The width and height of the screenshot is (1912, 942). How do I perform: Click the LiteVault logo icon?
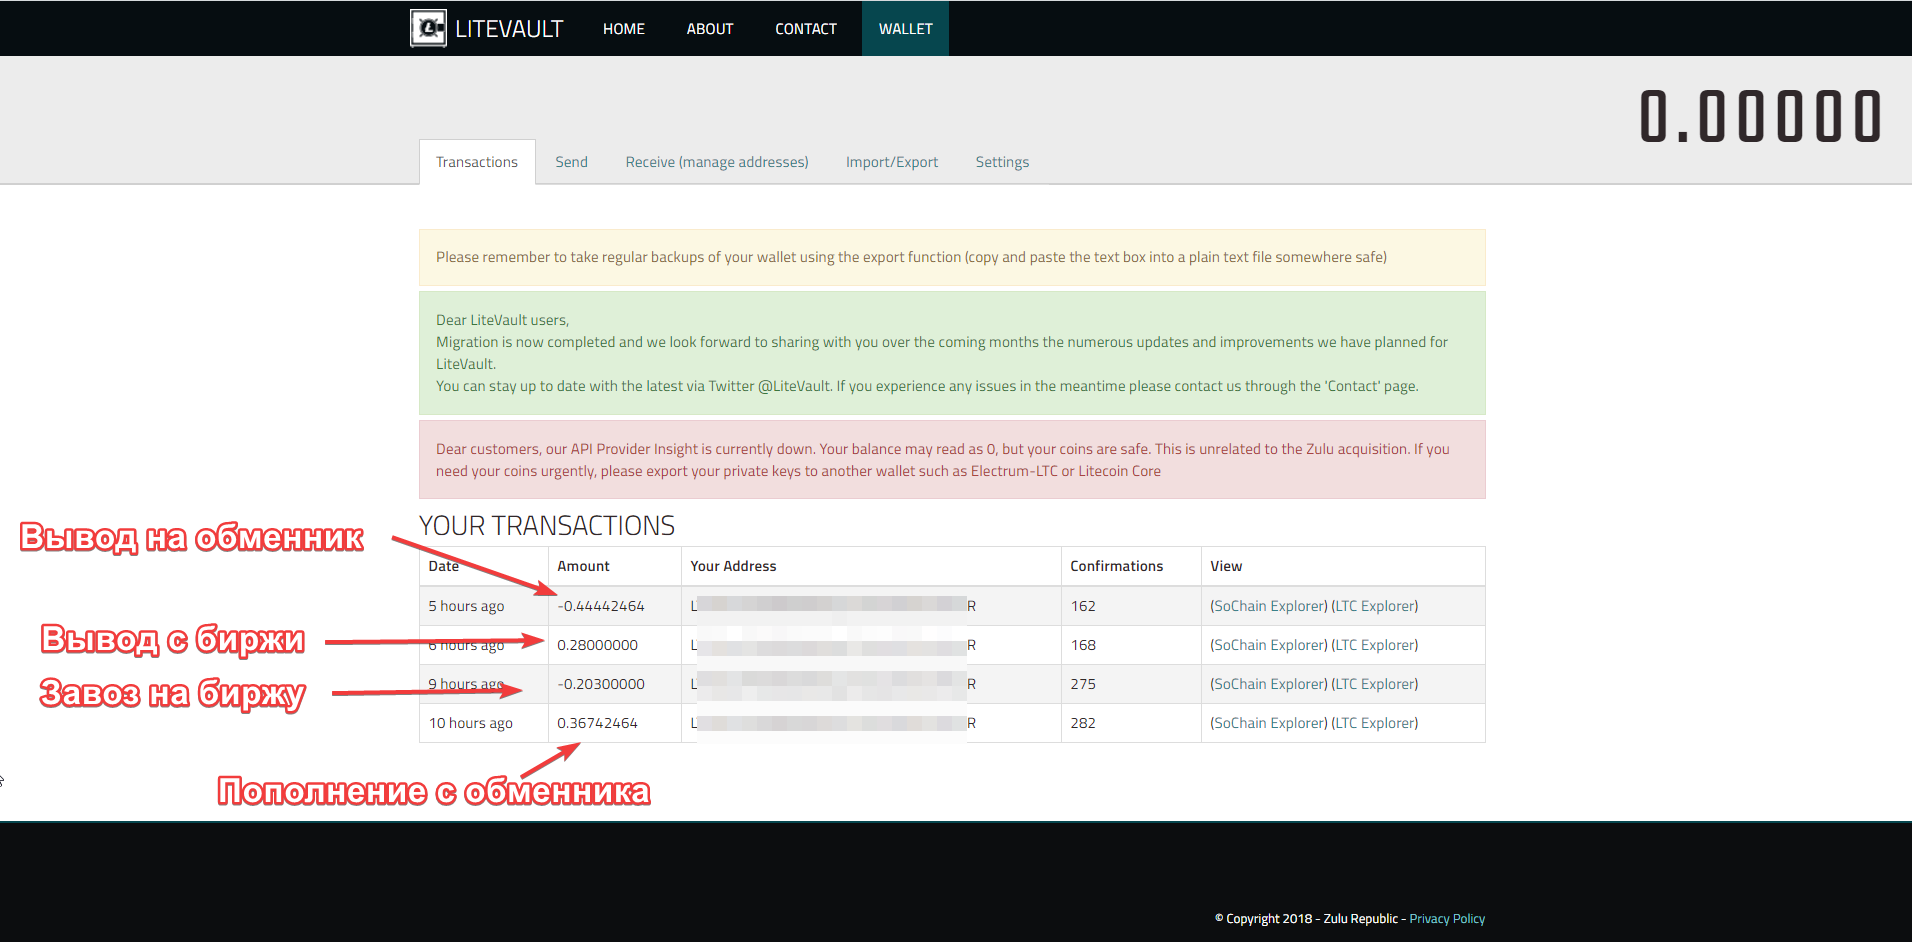[429, 28]
